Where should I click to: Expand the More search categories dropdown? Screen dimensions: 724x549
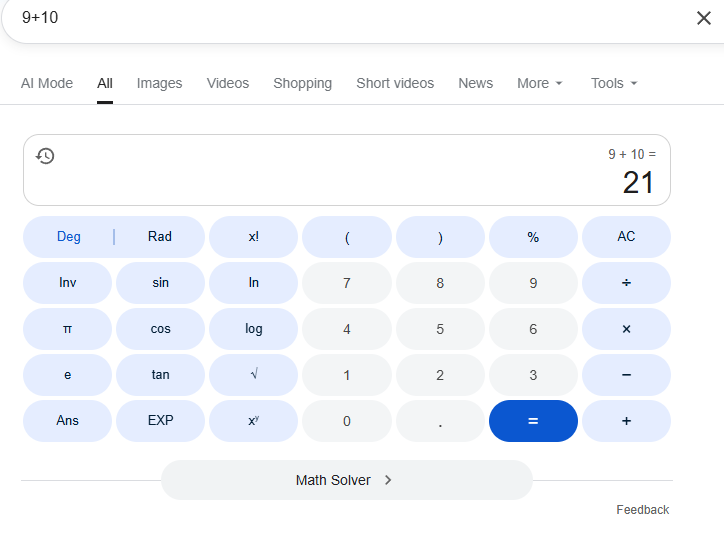pyautogui.click(x=540, y=83)
